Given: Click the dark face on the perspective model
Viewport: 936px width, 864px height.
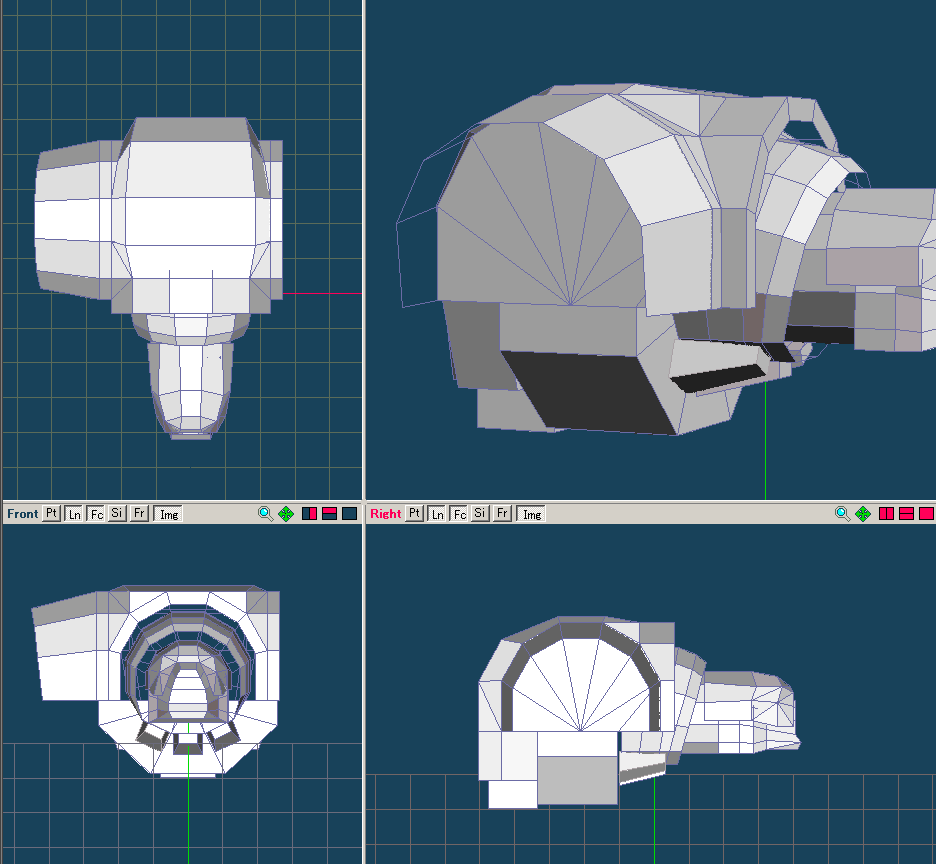Looking at the screenshot, I should (x=590, y=390).
